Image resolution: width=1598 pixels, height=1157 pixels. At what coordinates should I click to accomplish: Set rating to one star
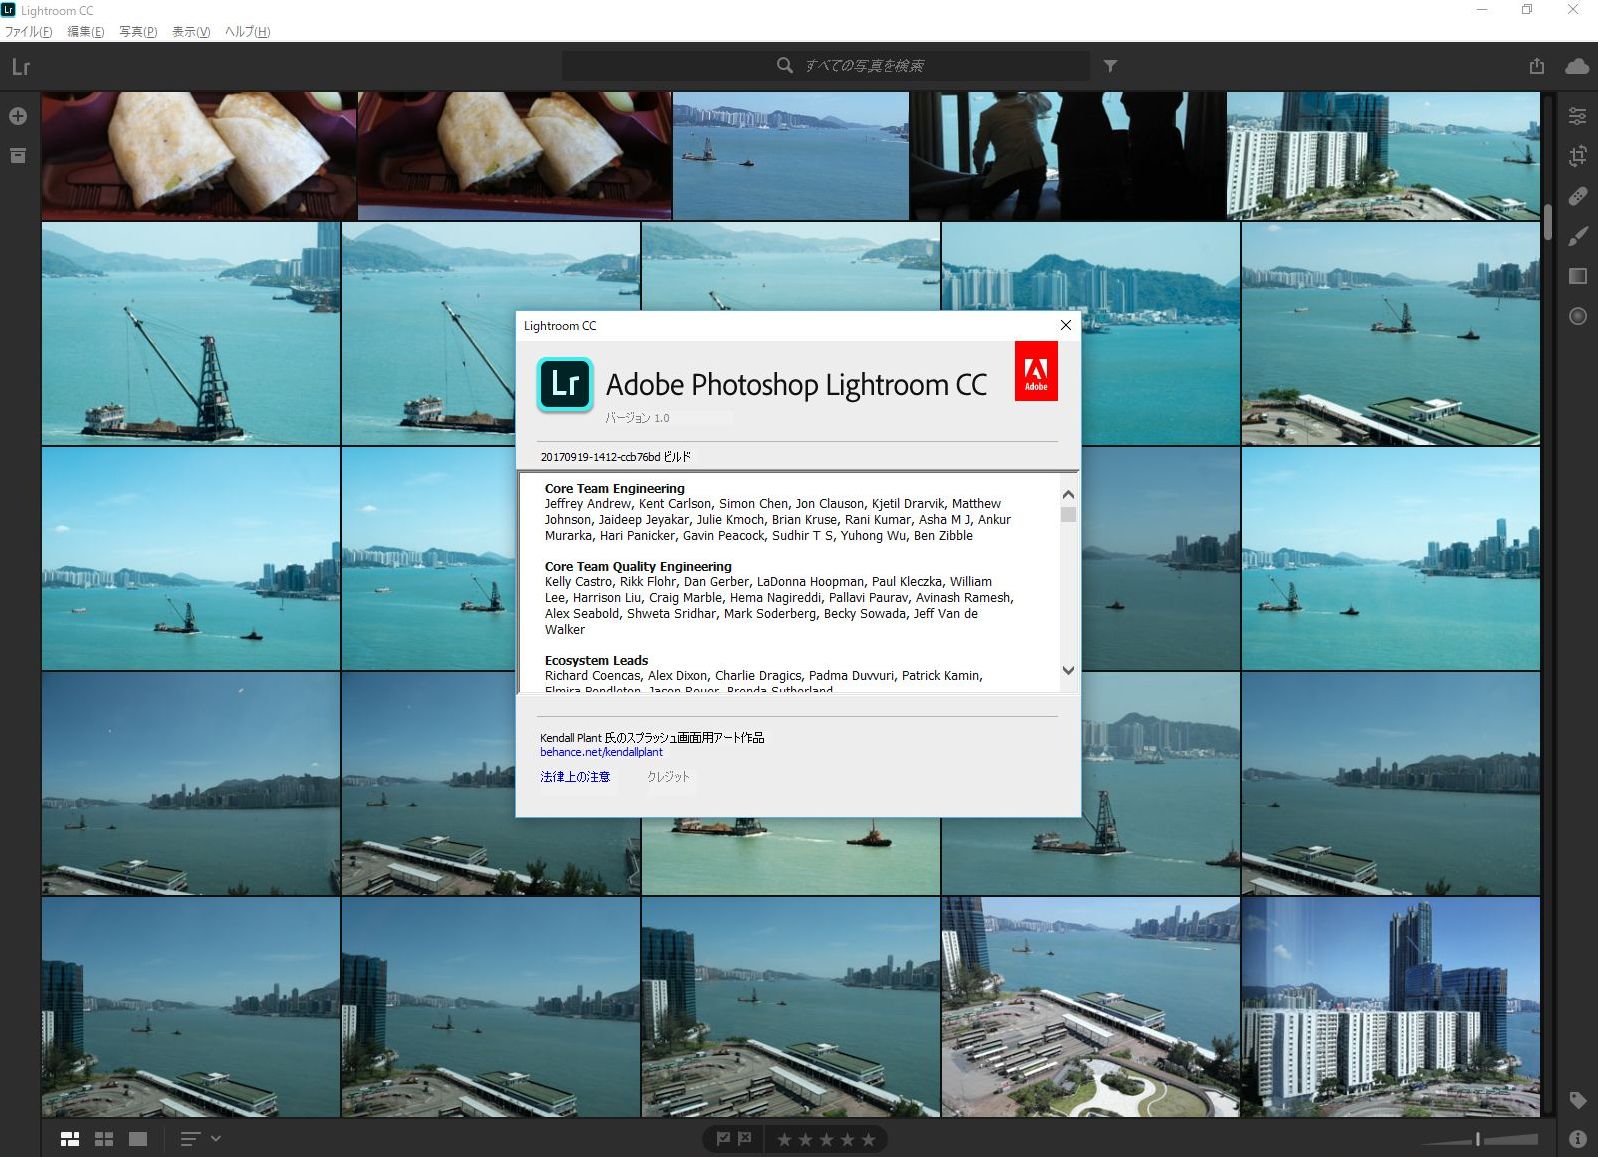tap(784, 1140)
